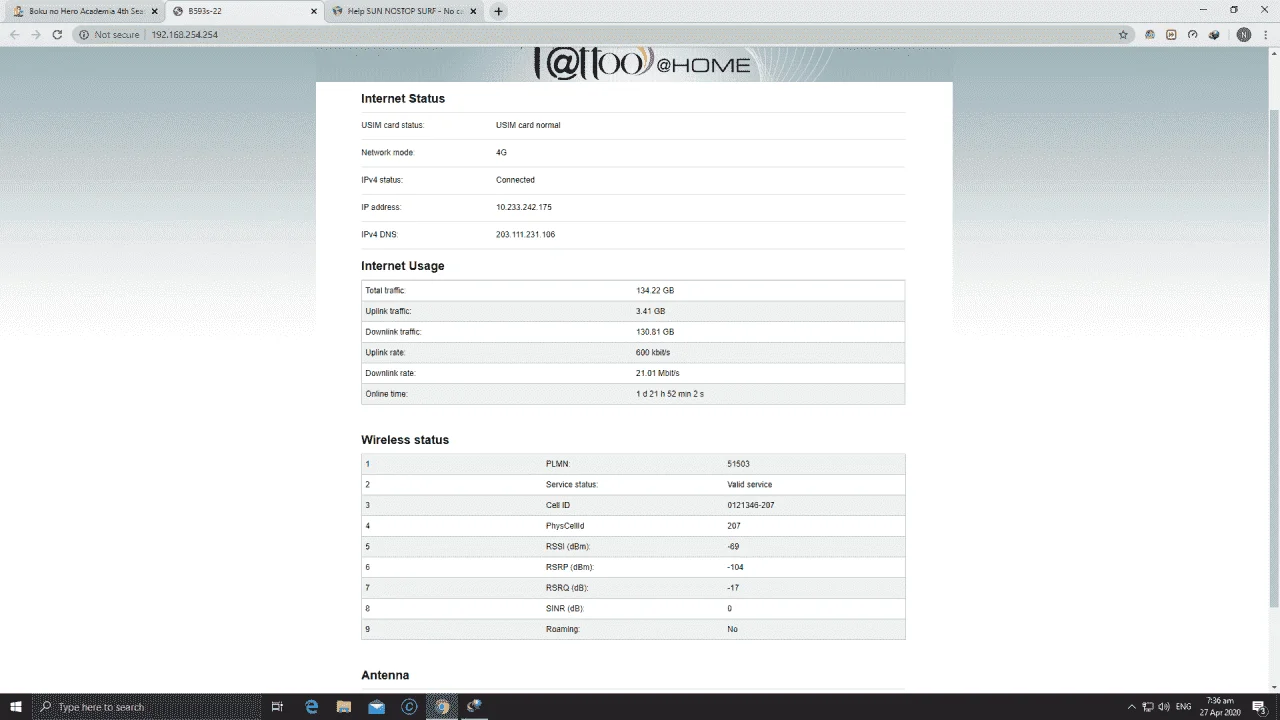Click the USIM card normal status

528,125
